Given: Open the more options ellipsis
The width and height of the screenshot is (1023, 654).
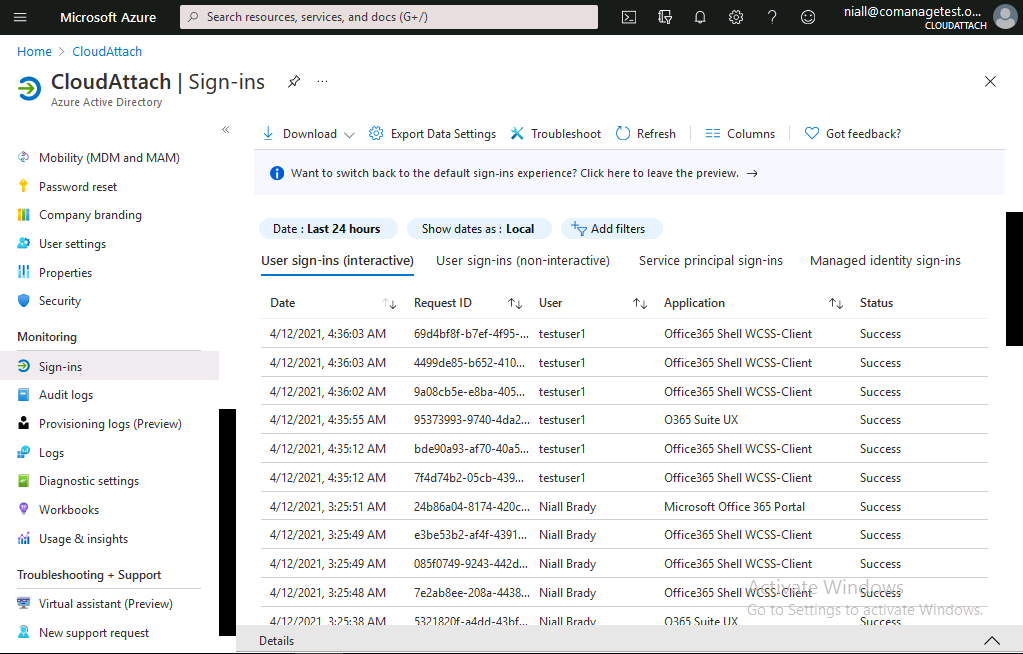Looking at the screenshot, I should 322,82.
